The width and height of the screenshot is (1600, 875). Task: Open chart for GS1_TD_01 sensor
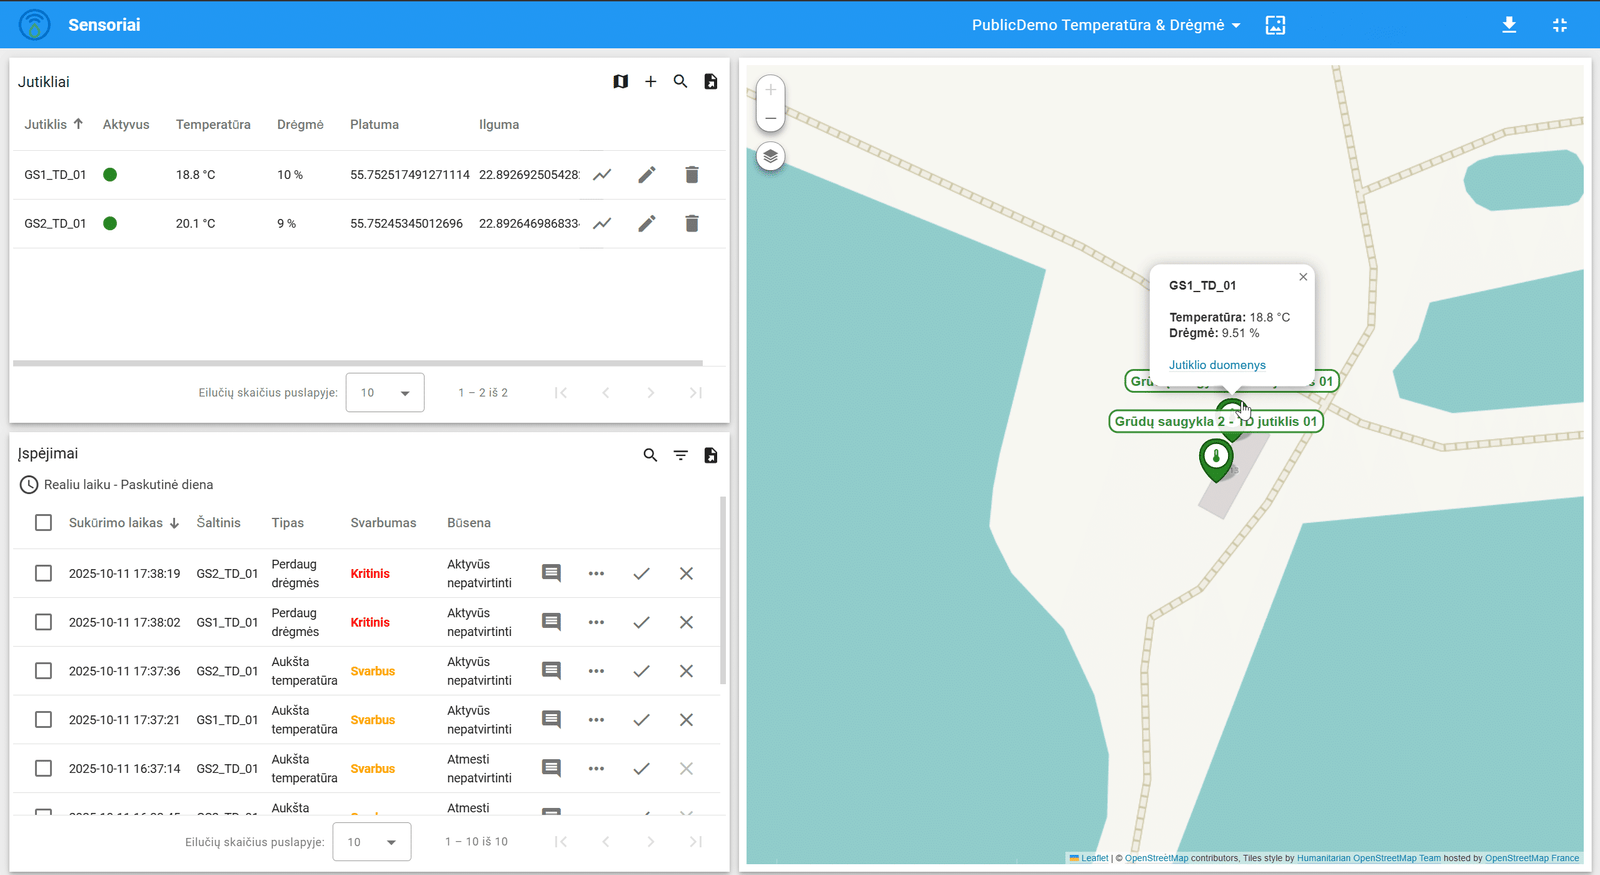point(602,175)
